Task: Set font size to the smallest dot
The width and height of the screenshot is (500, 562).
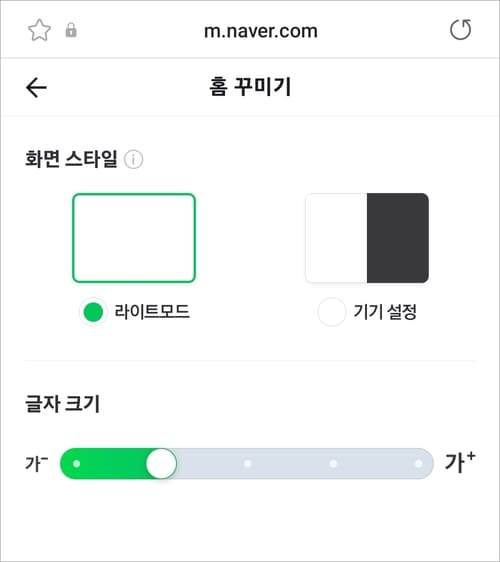Action: click(76, 464)
